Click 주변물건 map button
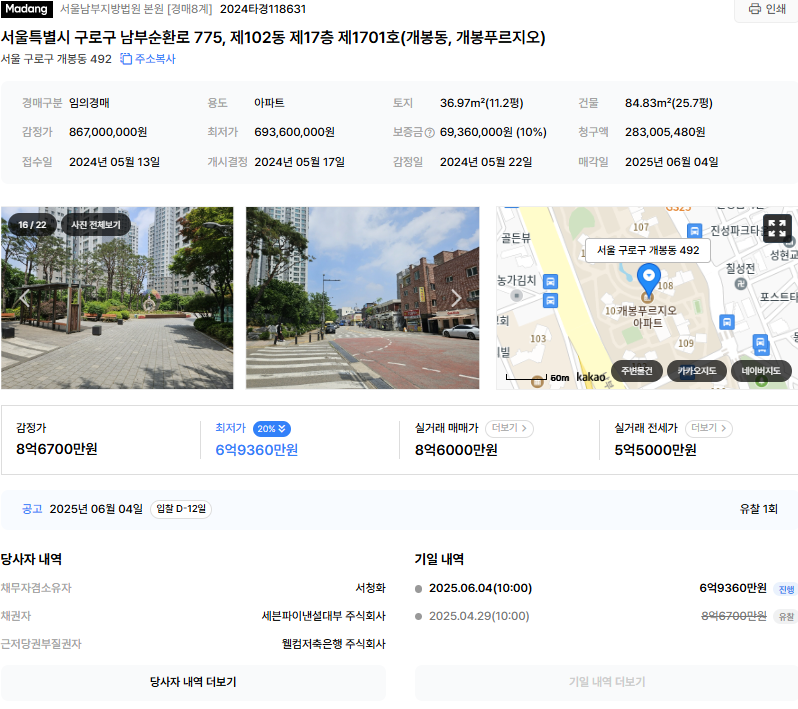 click(637, 371)
